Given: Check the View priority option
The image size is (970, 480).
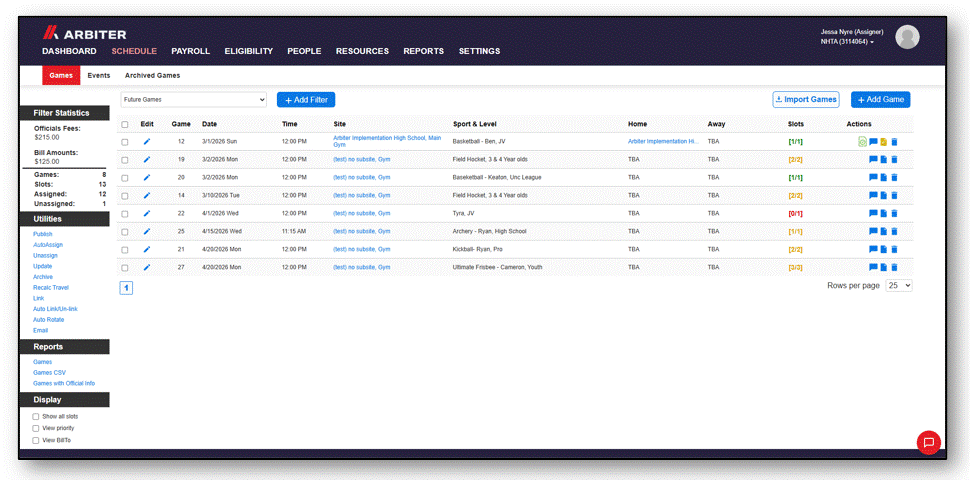Looking at the screenshot, I should [x=36, y=428].
